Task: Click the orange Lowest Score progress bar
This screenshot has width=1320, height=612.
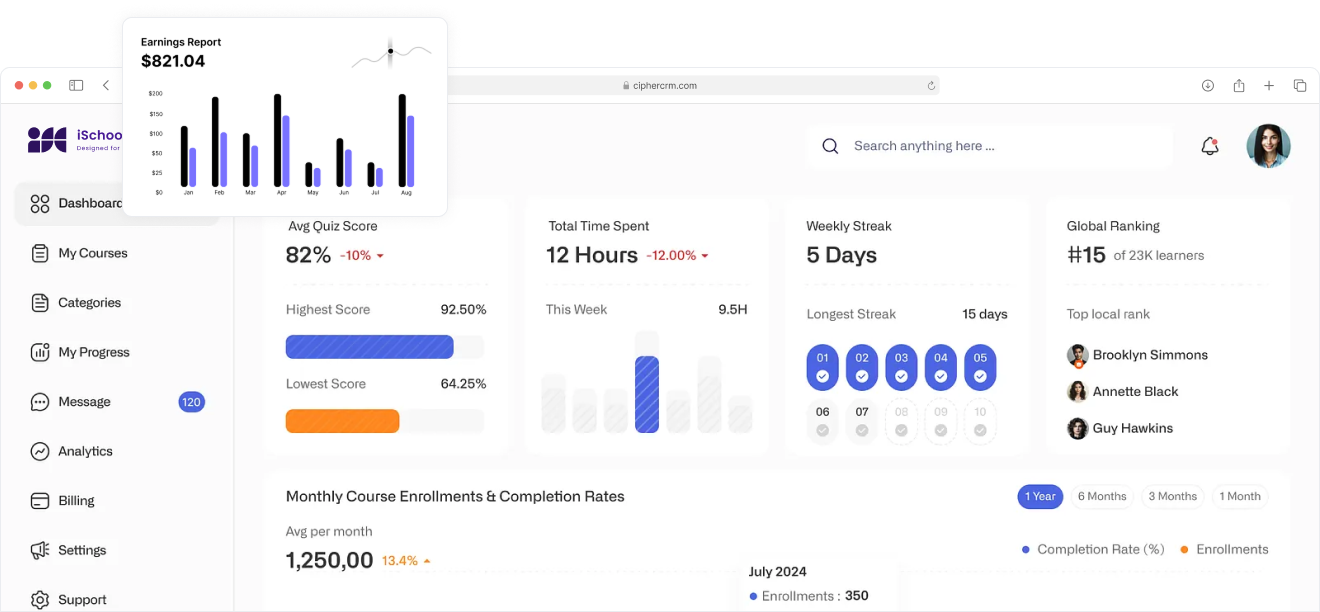Action: (342, 421)
